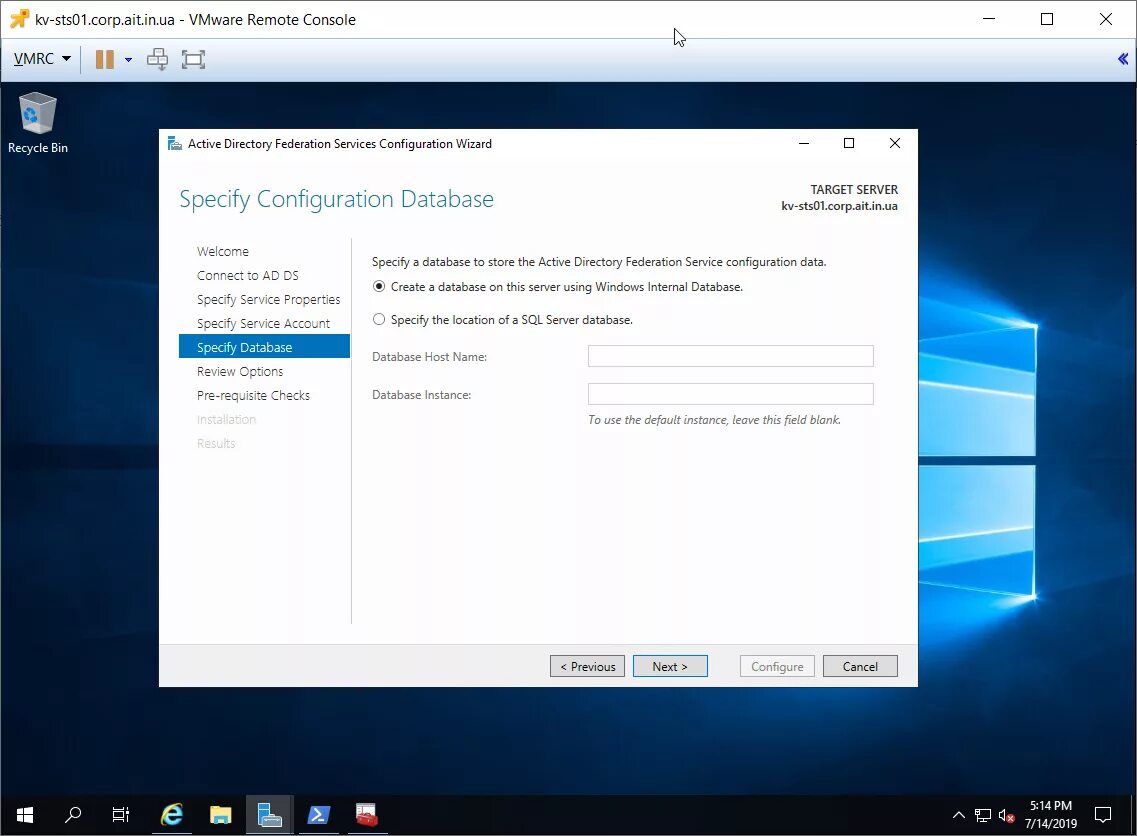Open taskbar Search

click(x=73, y=815)
